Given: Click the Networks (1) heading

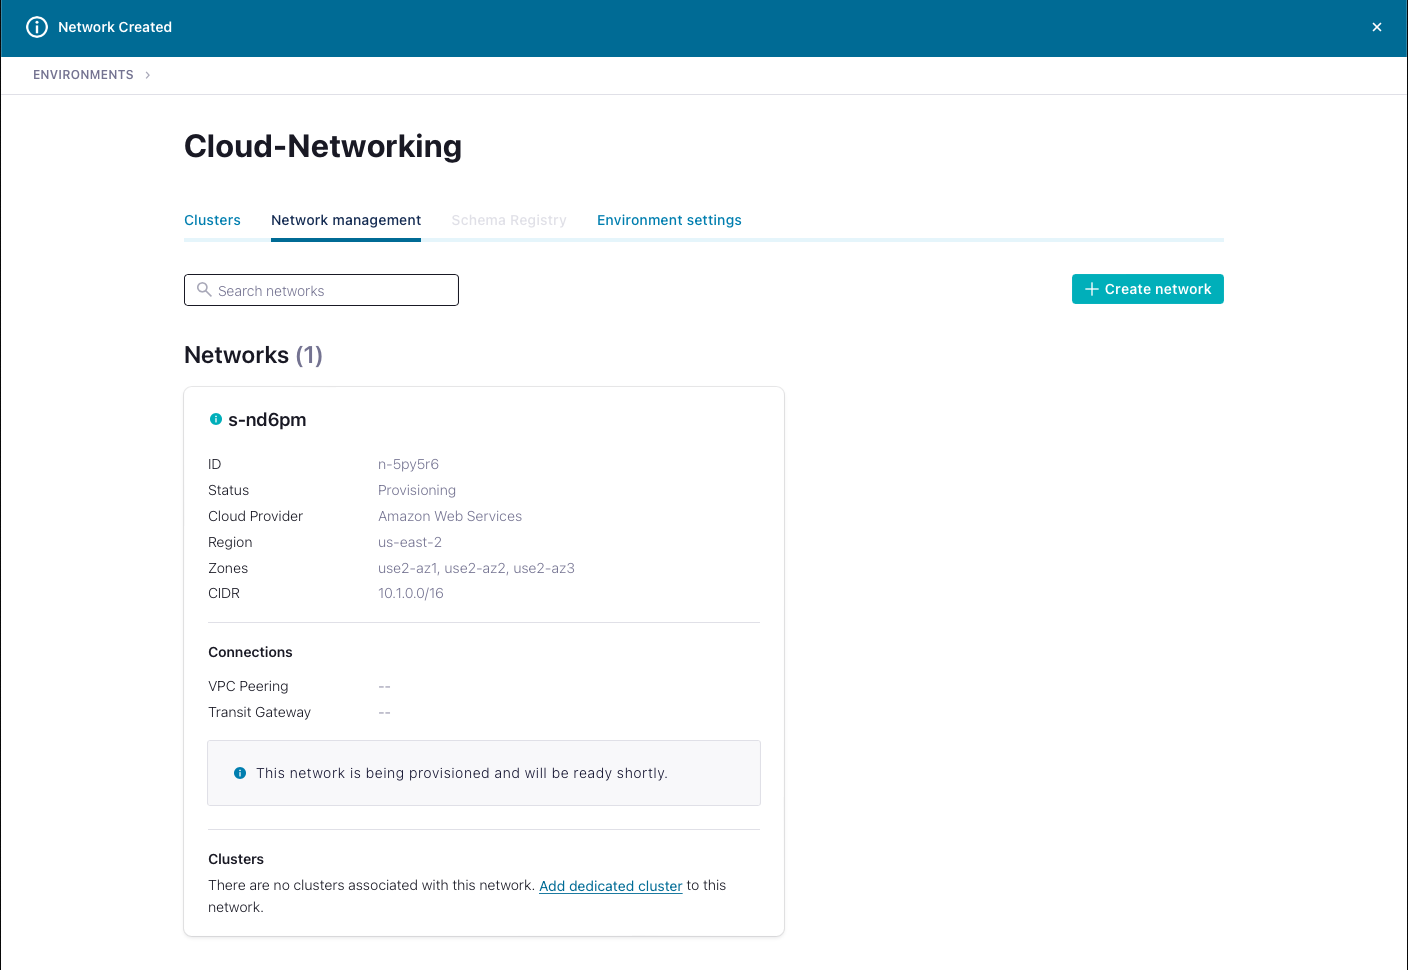Looking at the screenshot, I should coord(253,355).
